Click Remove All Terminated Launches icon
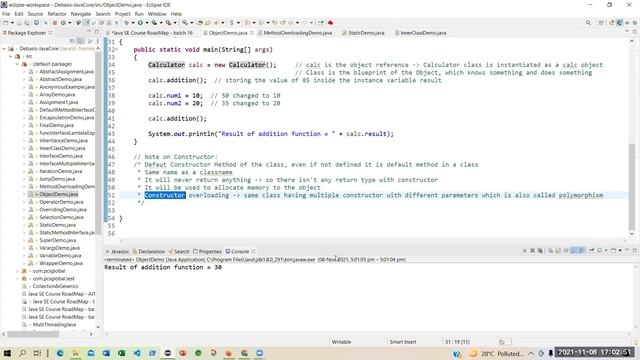 (540, 251)
